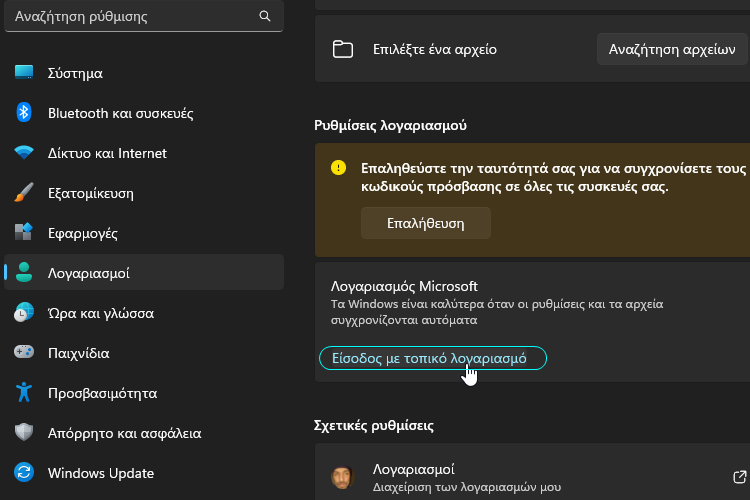Click the Σύστημα monitor icon

[24, 72]
